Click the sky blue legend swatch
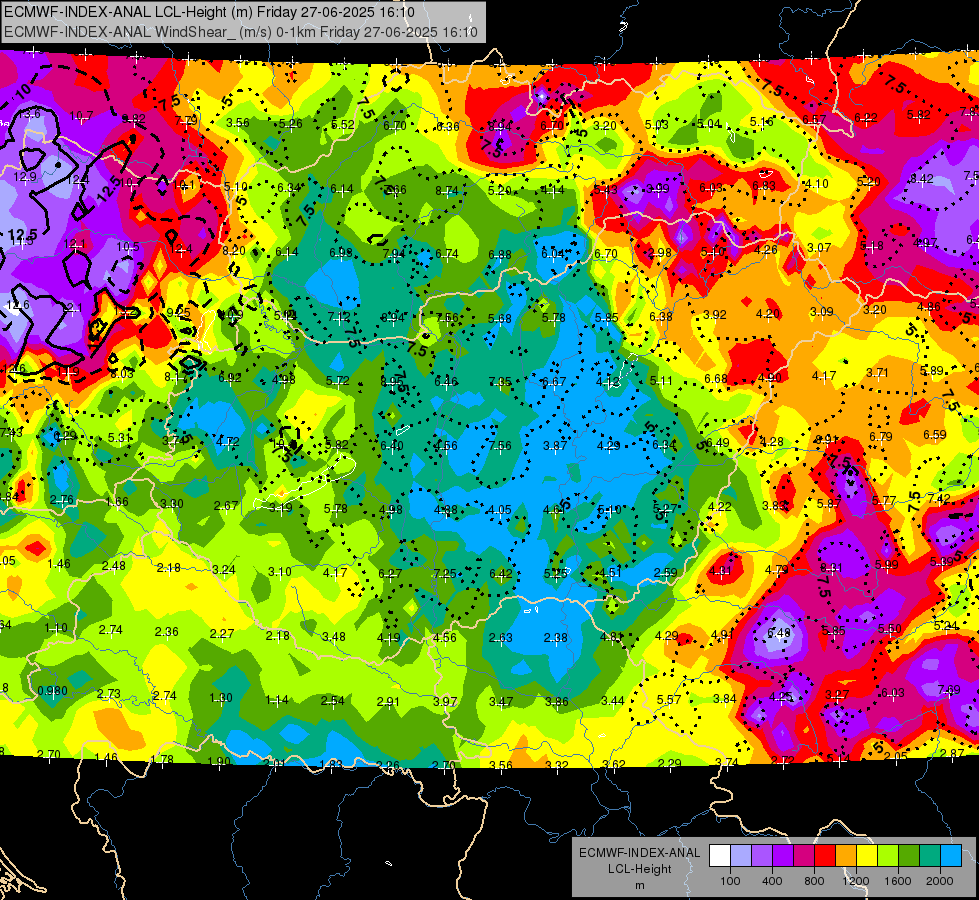This screenshot has height=900, width=979. tap(951, 856)
